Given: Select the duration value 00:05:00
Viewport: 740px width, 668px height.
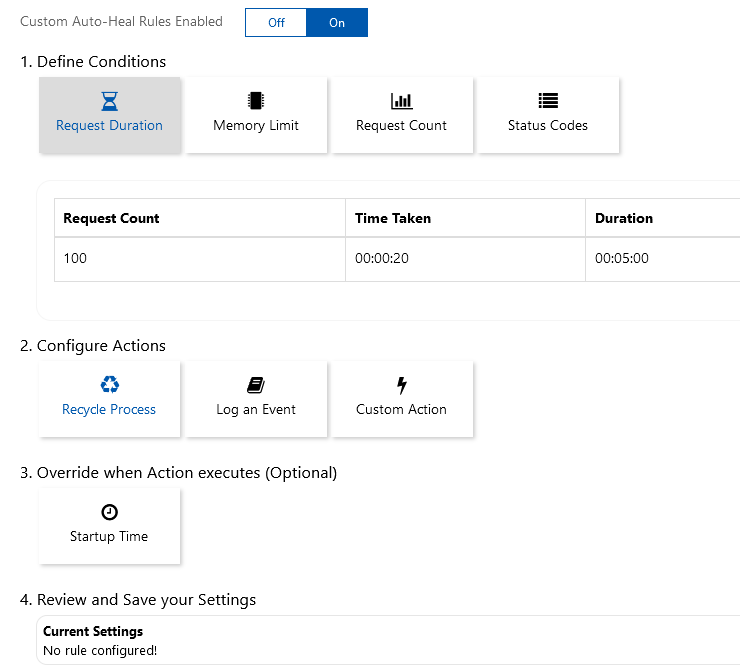Looking at the screenshot, I should [622, 258].
